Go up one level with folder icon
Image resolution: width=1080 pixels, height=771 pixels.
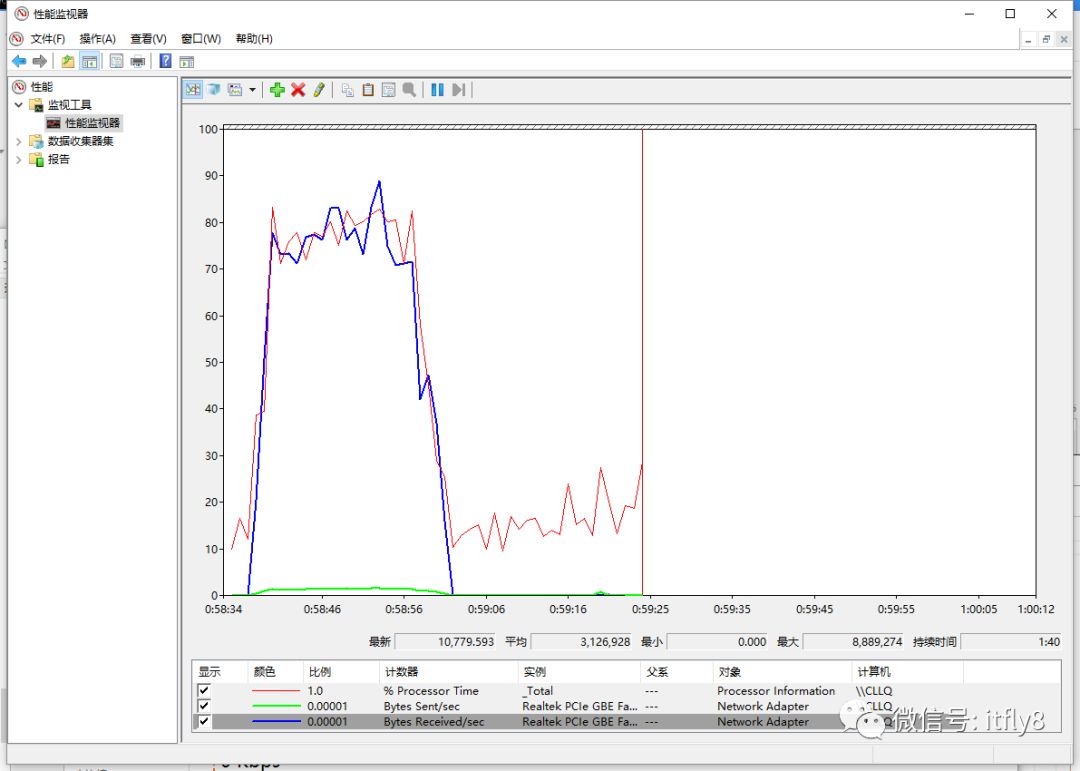[x=68, y=61]
